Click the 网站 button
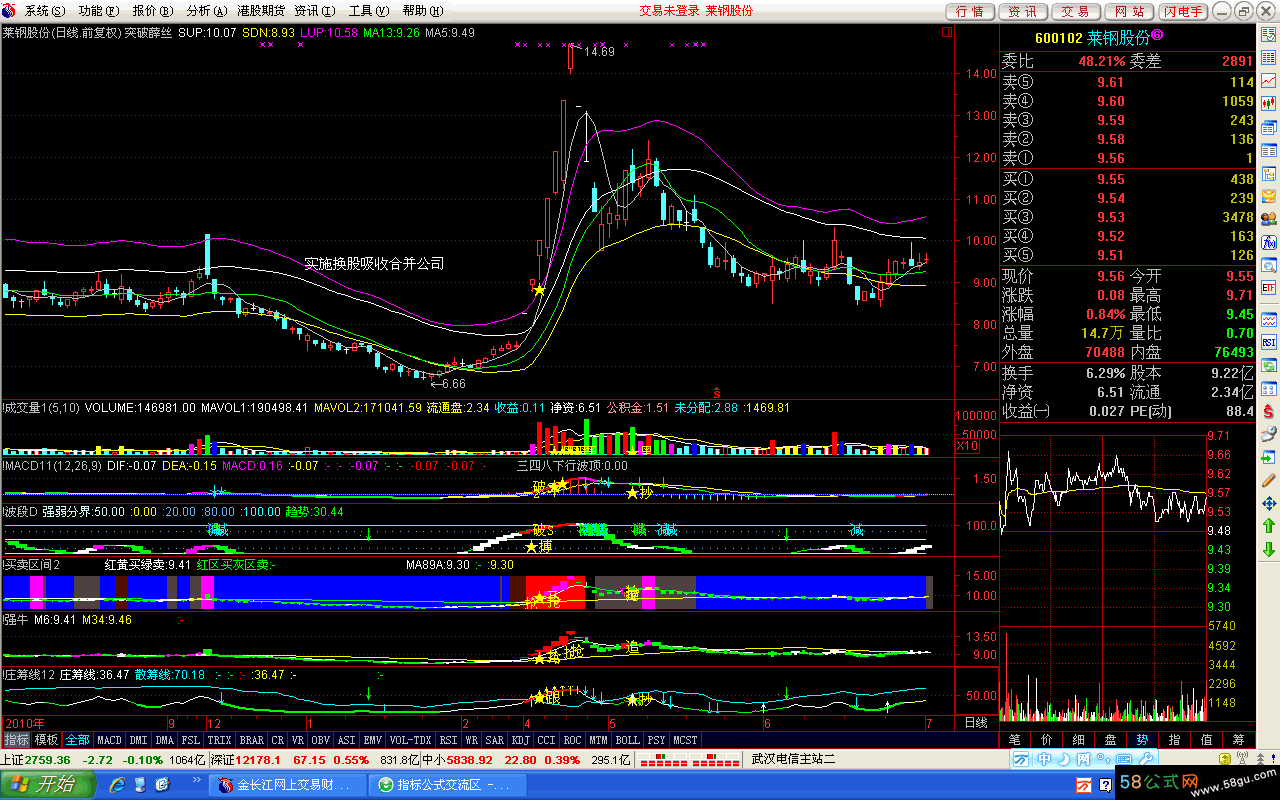 click(x=1130, y=11)
